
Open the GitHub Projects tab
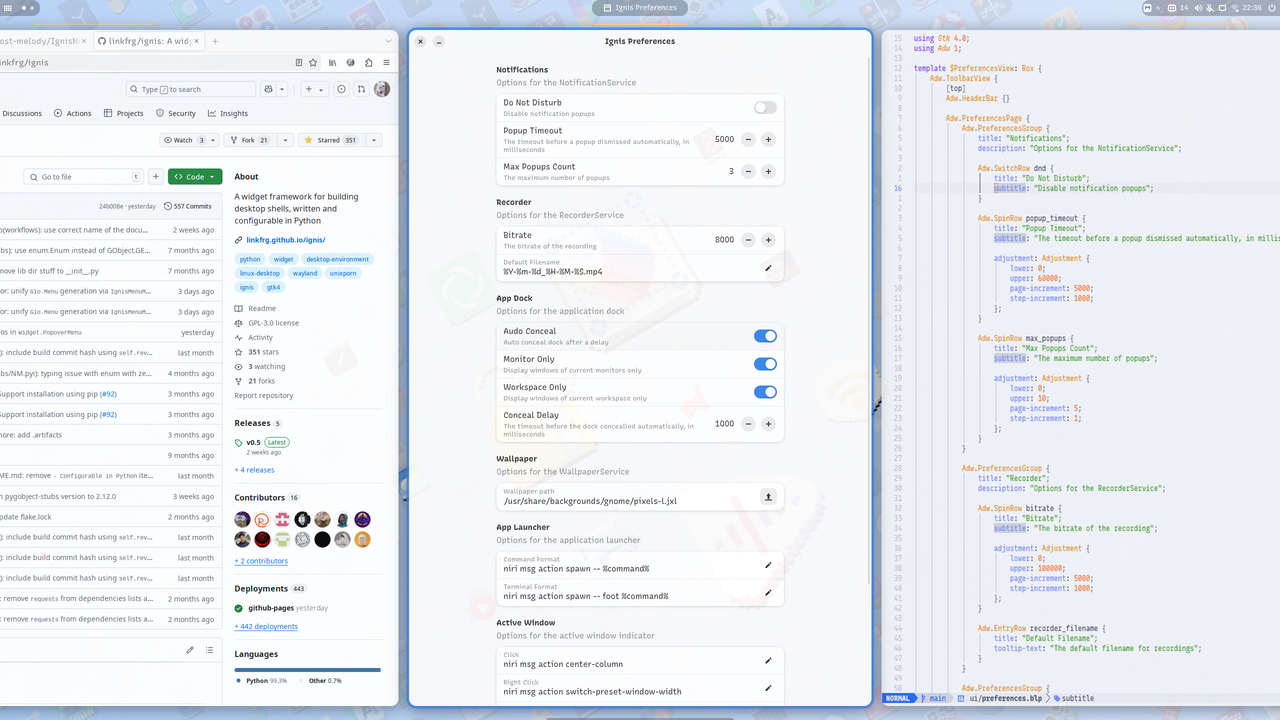124,113
